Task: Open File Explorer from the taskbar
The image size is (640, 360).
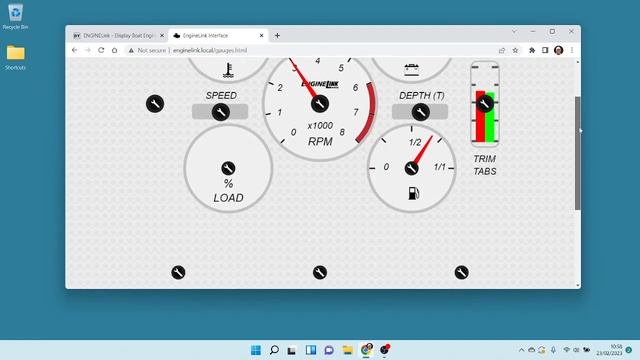Action: click(x=347, y=350)
